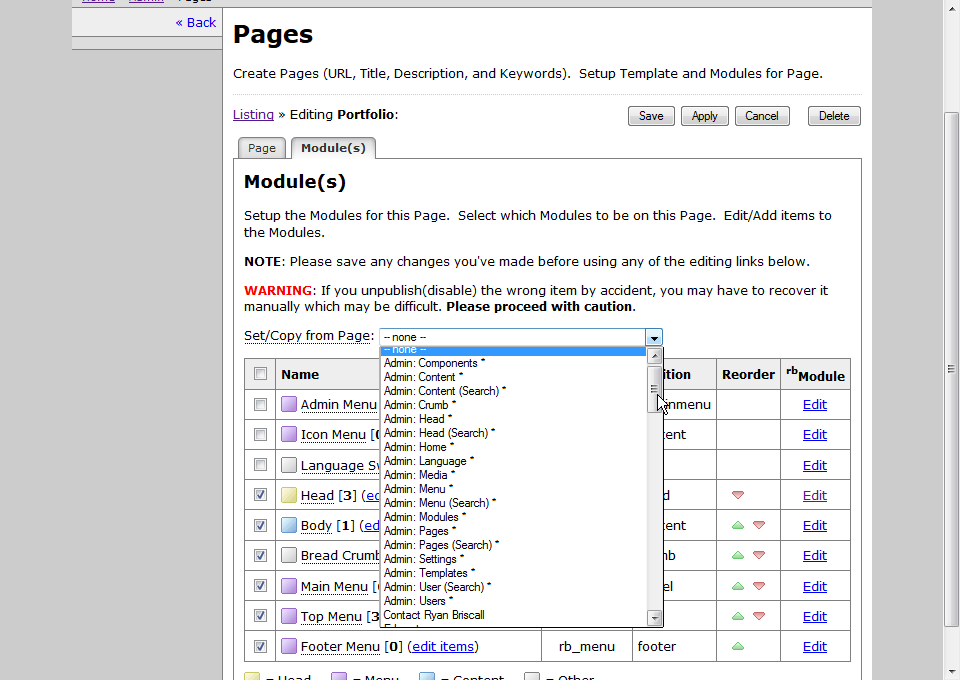Move the Footer Menu module up
The height and width of the screenshot is (680, 960).
click(x=738, y=646)
